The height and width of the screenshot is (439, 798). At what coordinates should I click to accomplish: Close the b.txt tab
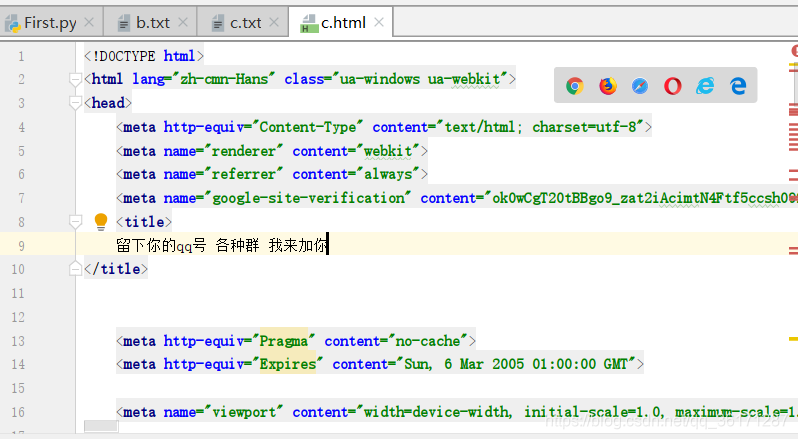[x=183, y=22]
